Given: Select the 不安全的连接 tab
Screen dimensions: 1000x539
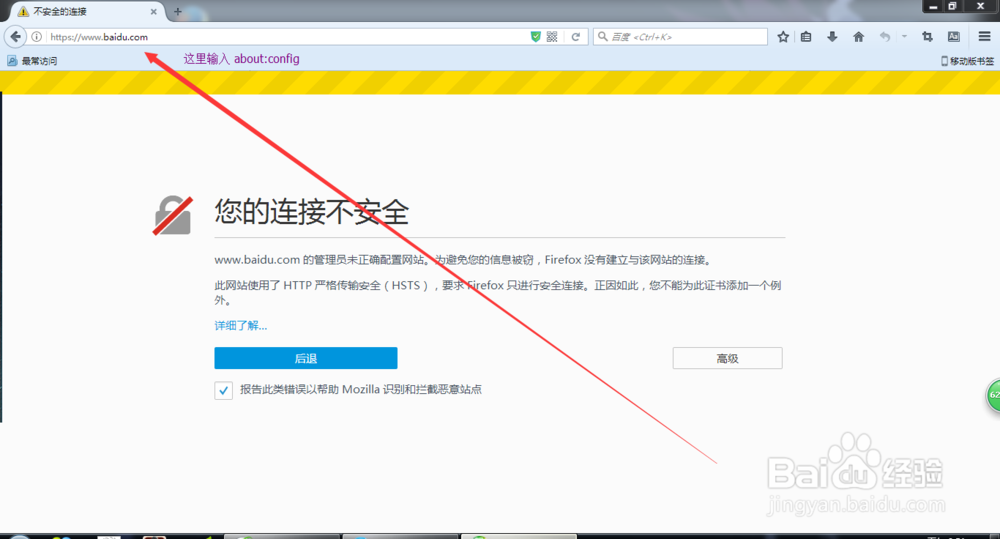Looking at the screenshot, I should click(x=87, y=11).
